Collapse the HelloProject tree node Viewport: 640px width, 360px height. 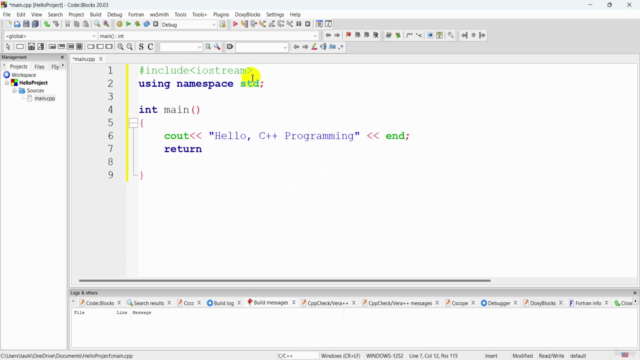click(7, 83)
